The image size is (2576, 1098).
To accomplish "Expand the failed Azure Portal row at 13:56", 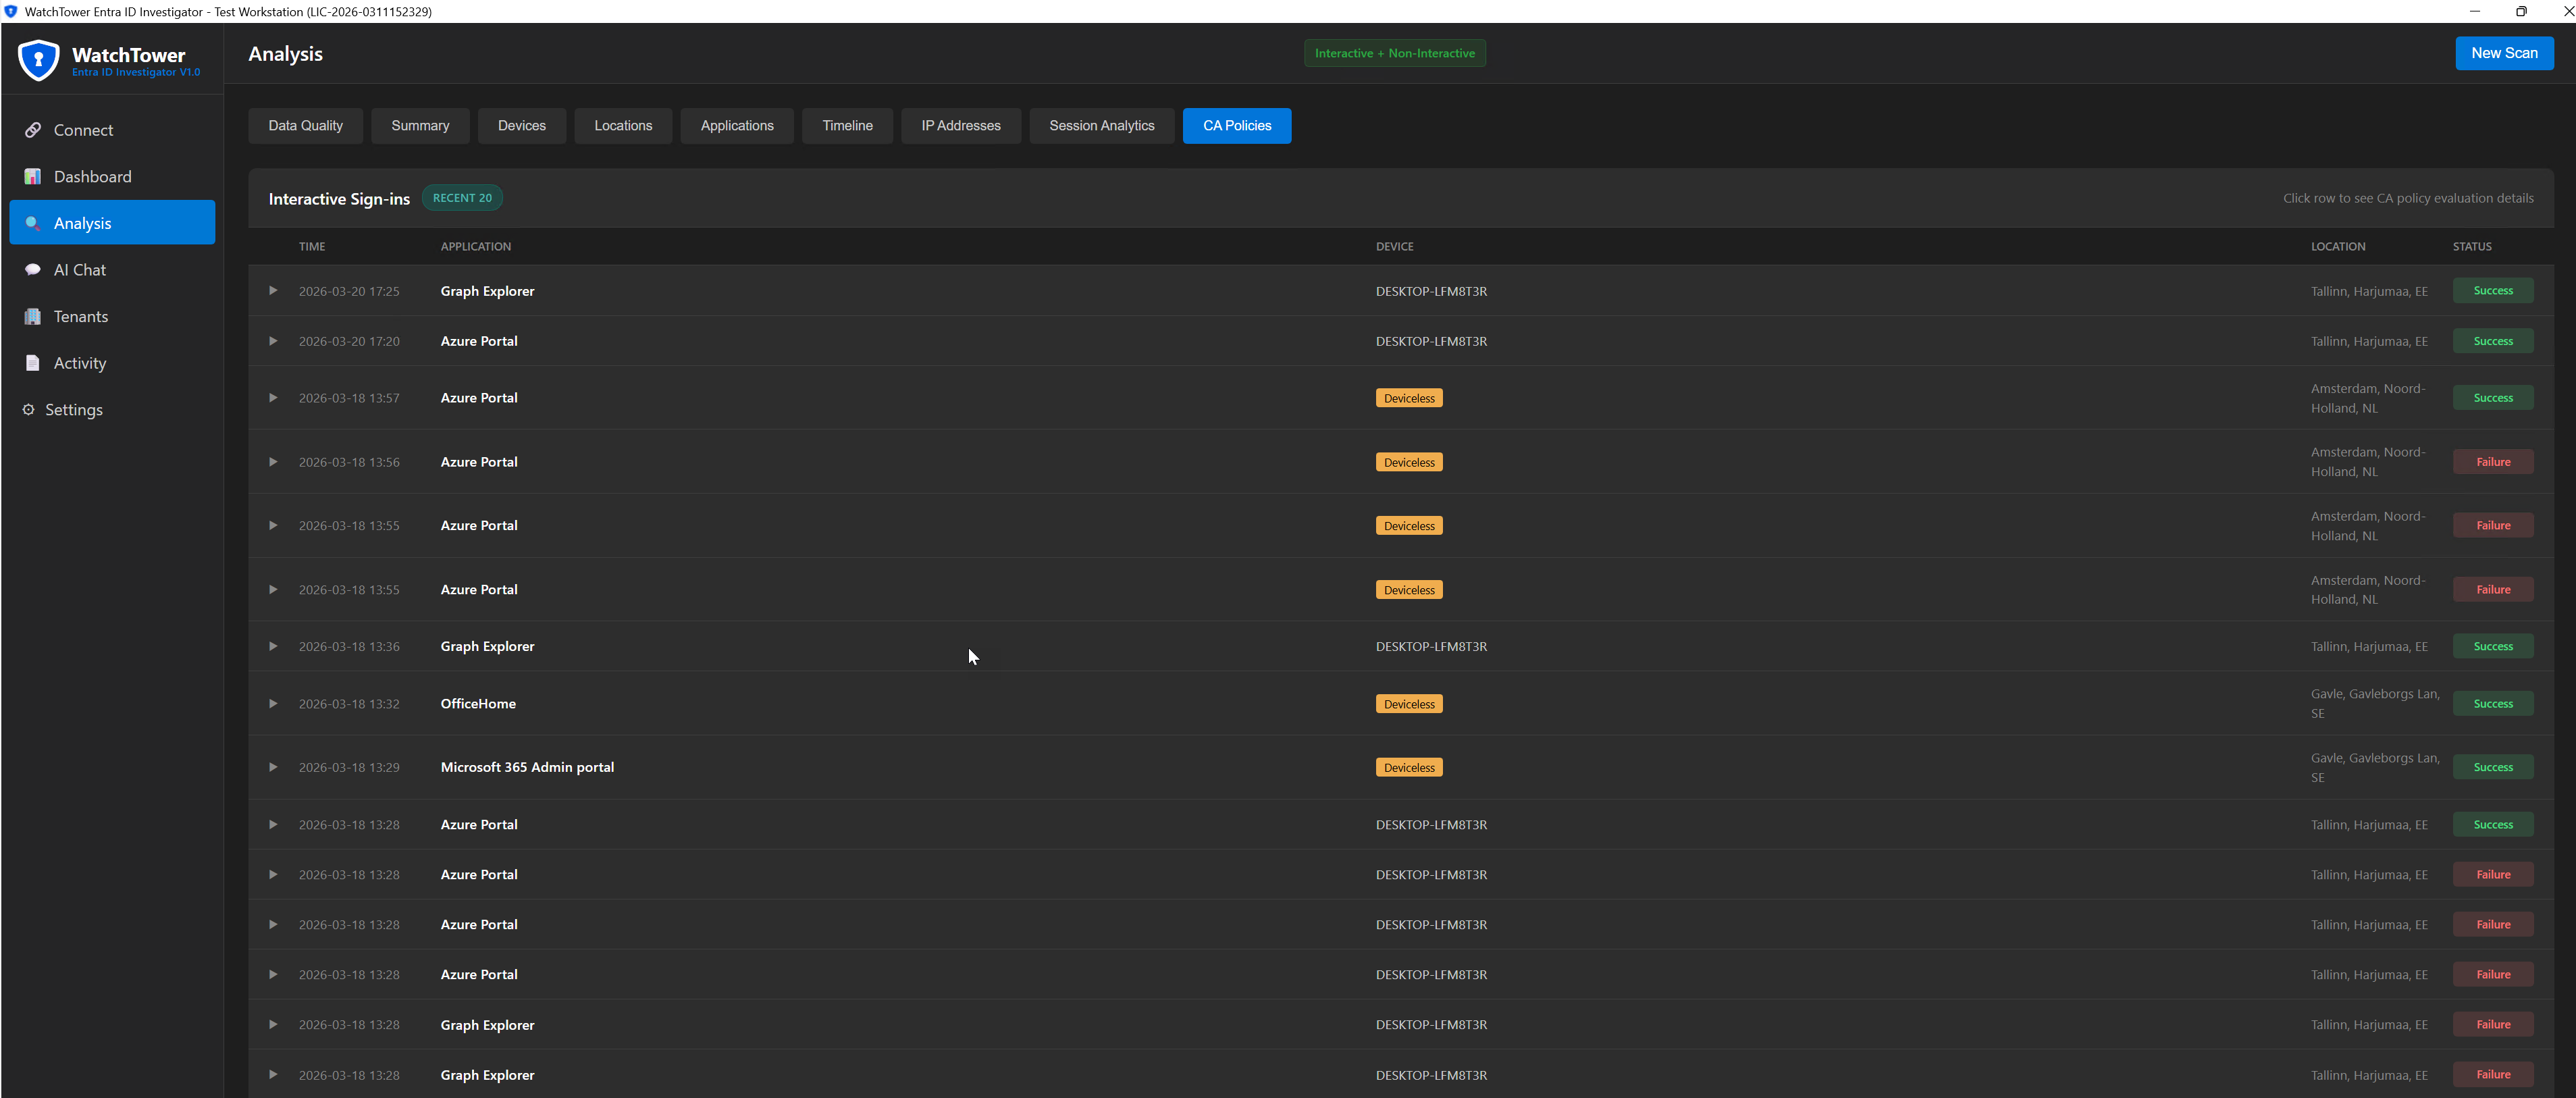I will point(273,462).
